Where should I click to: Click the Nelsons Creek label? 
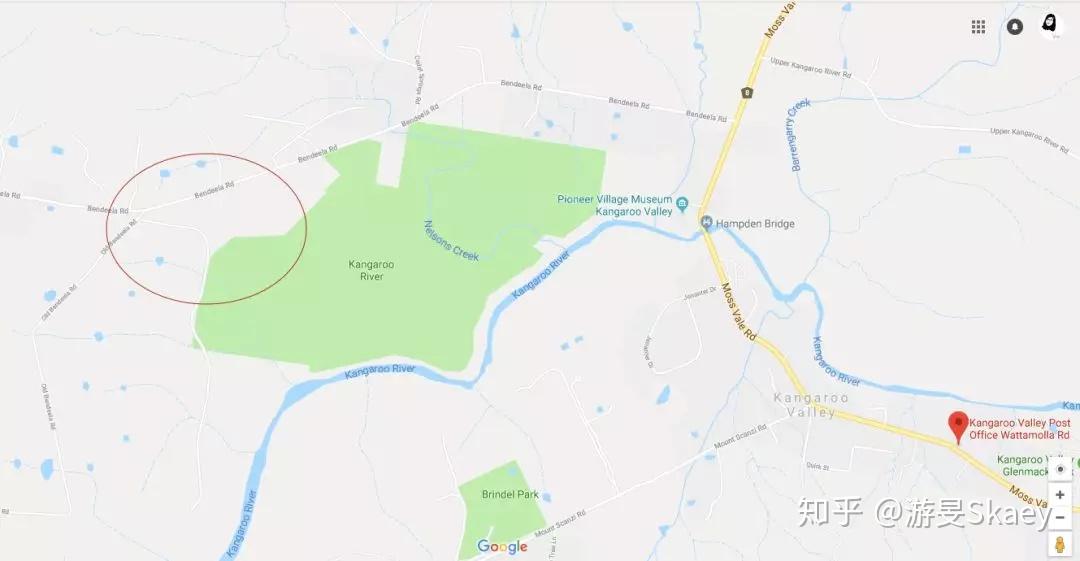point(451,241)
